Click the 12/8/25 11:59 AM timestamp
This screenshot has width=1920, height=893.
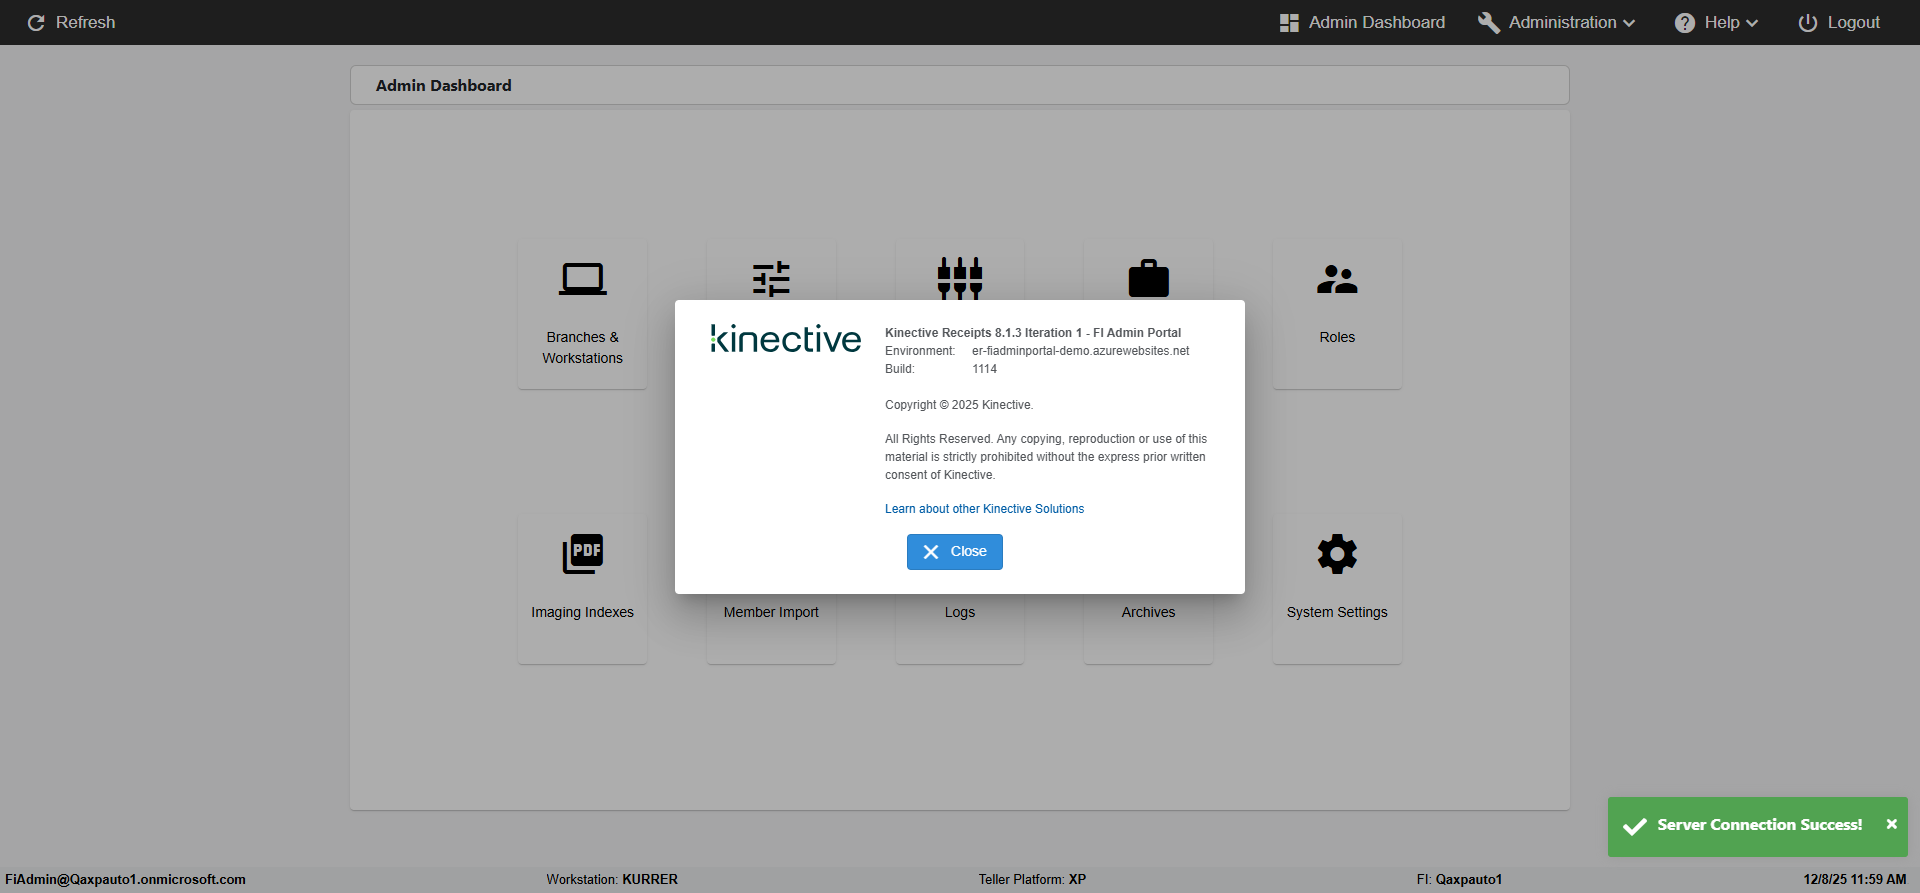tap(1855, 880)
